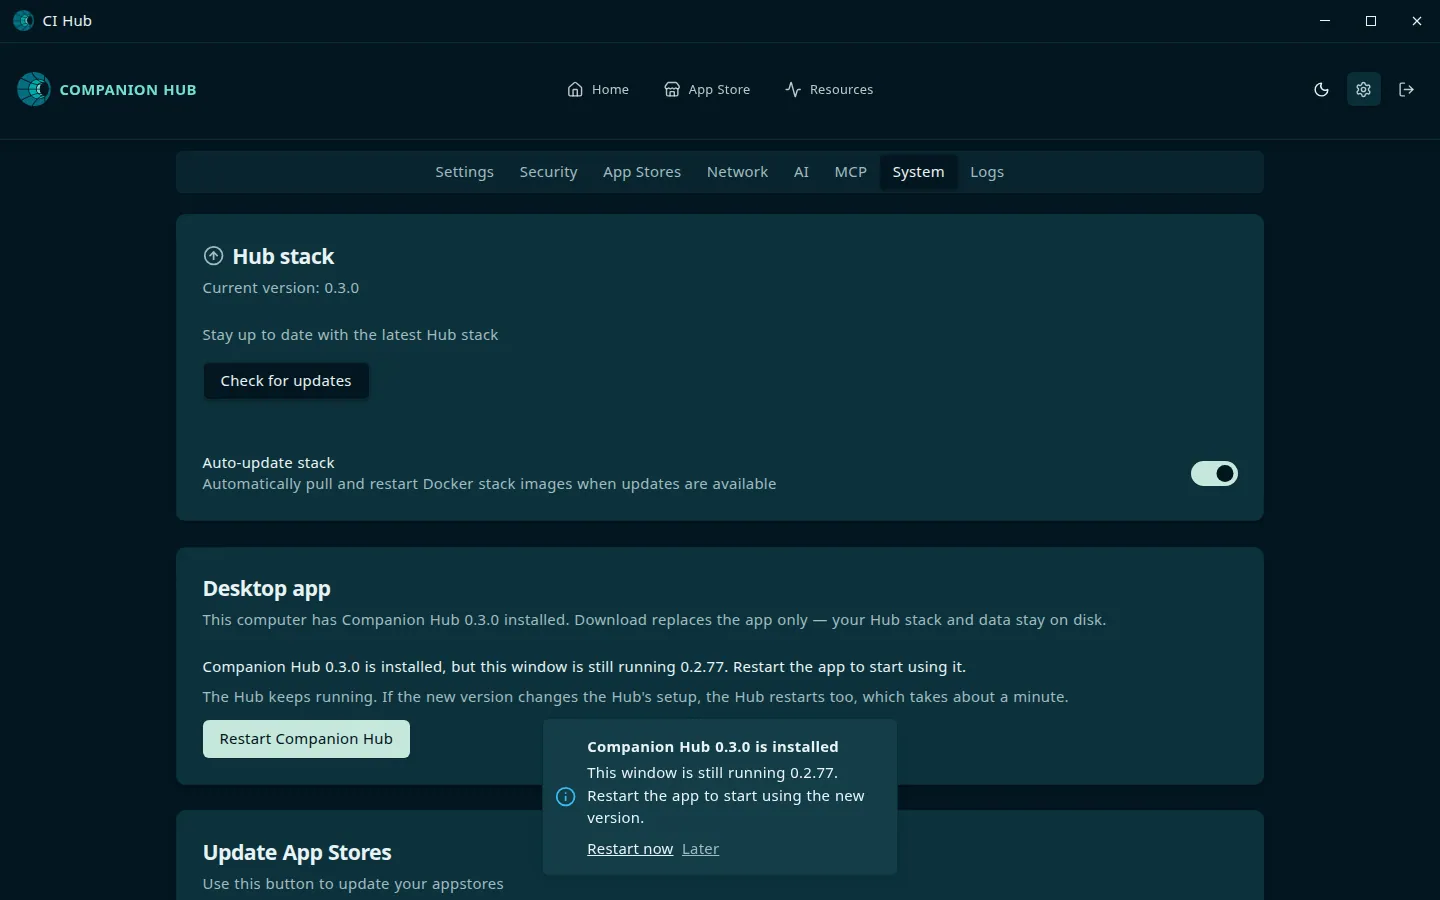Click the Restart Companion Hub button
1440x900 pixels.
pyautogui.click(x=306, y=739)
